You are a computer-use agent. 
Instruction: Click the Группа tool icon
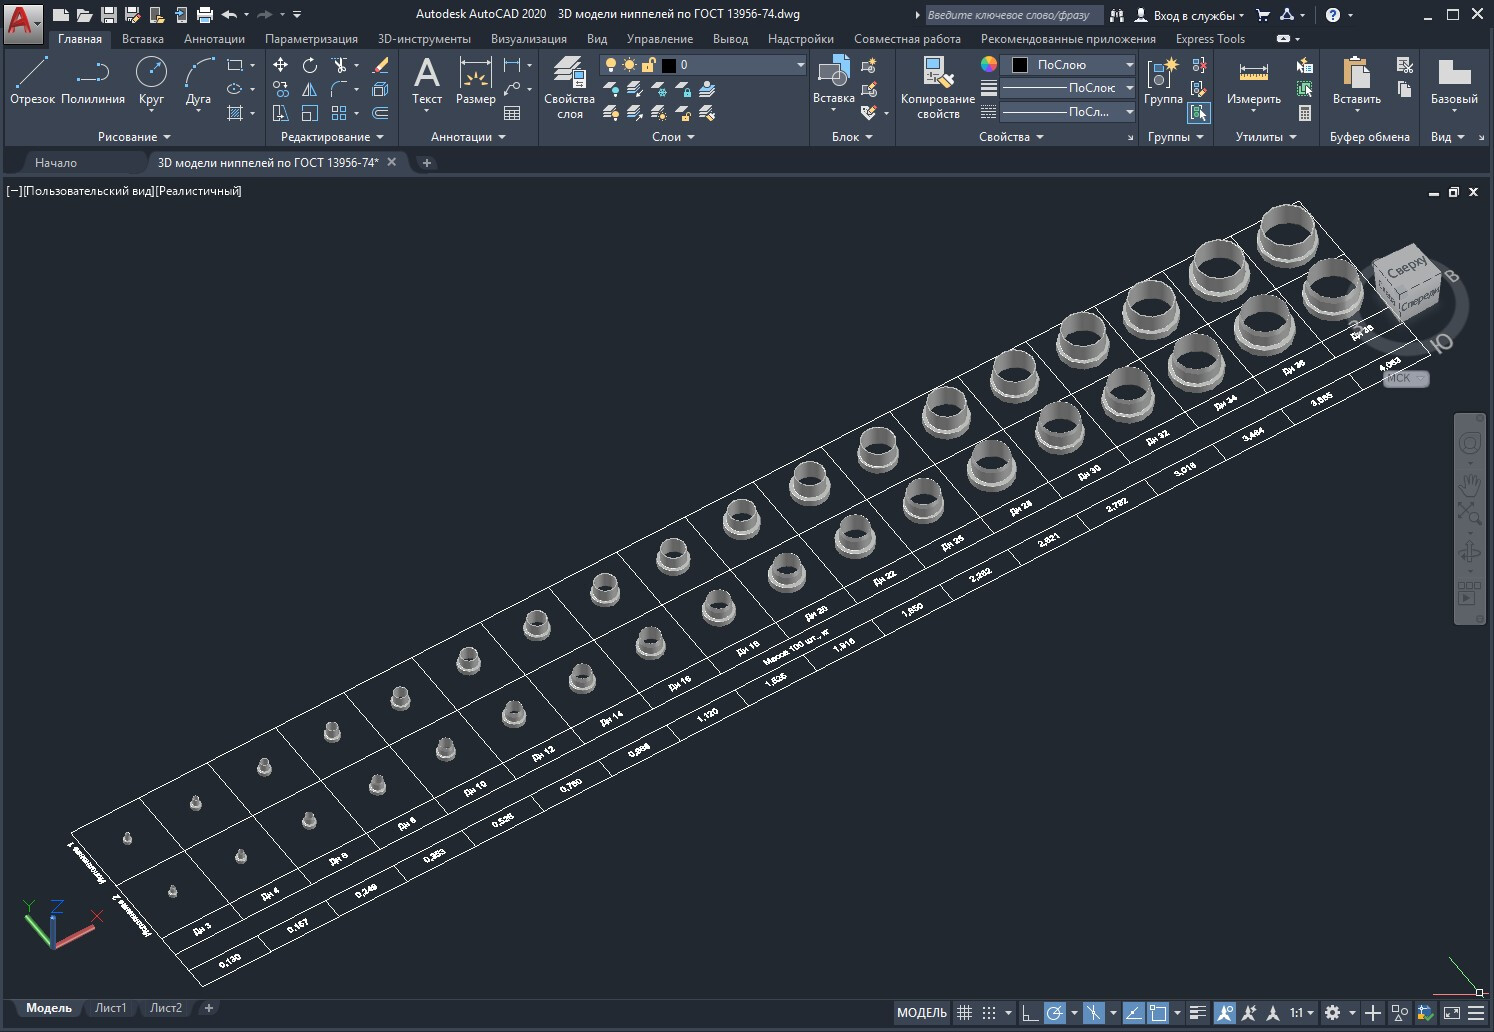click(1163, 81)
